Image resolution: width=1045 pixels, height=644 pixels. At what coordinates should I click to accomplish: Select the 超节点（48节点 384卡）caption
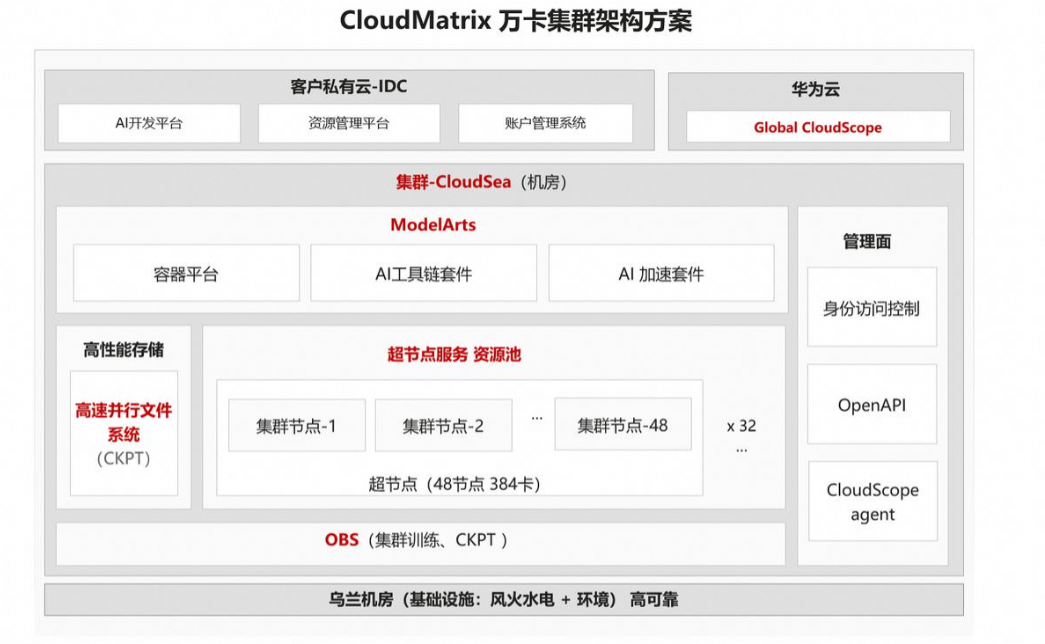(x=454, y=484)
